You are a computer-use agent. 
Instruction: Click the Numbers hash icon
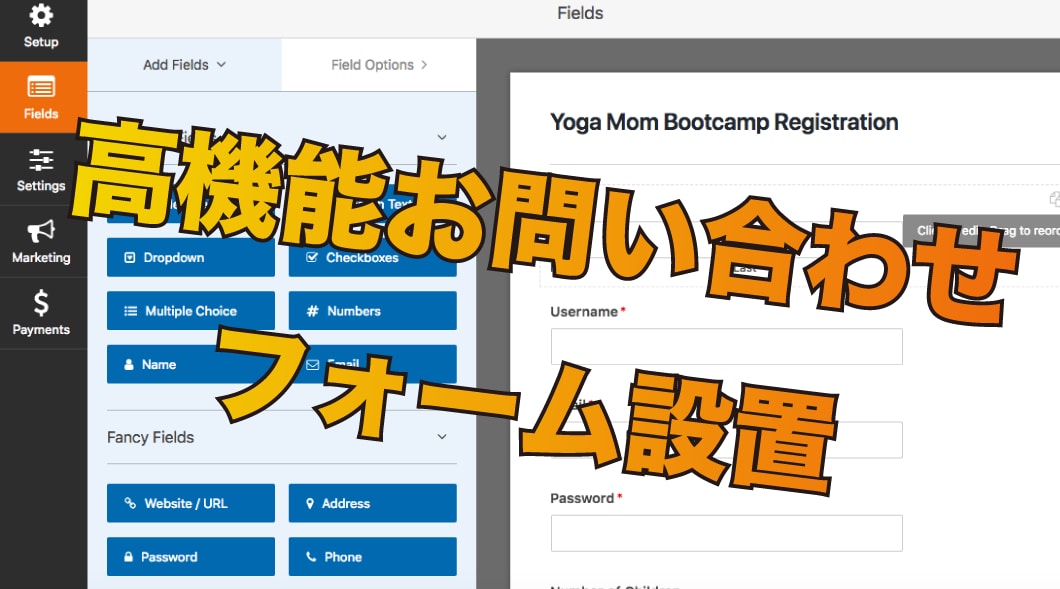(x=312, y=311)
